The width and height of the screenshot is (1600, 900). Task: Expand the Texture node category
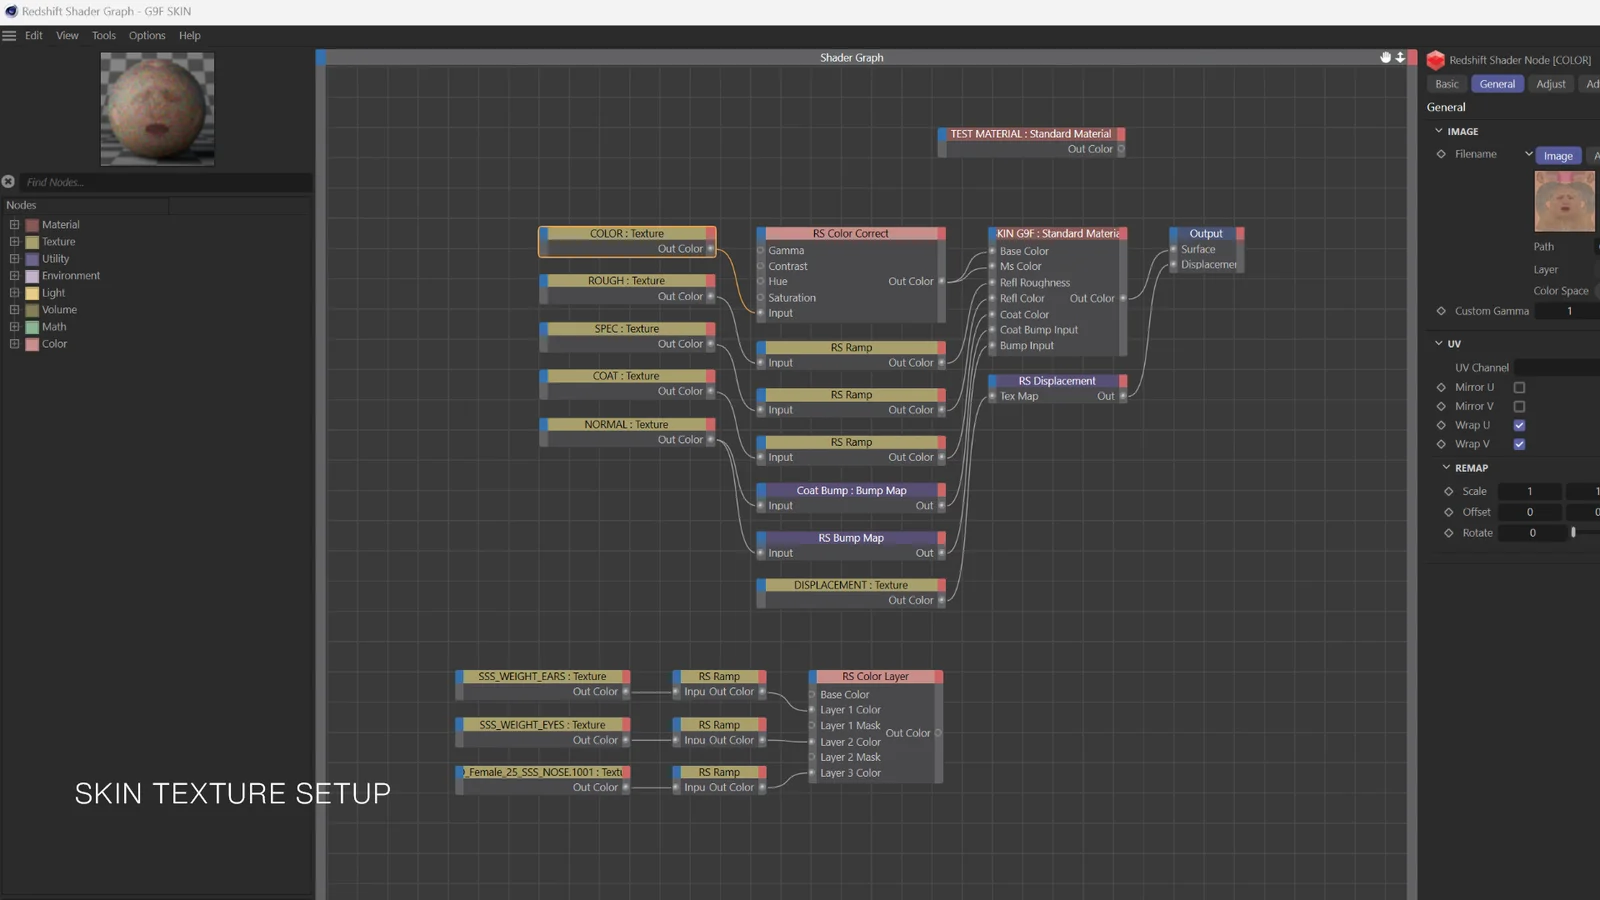(14, 242)
